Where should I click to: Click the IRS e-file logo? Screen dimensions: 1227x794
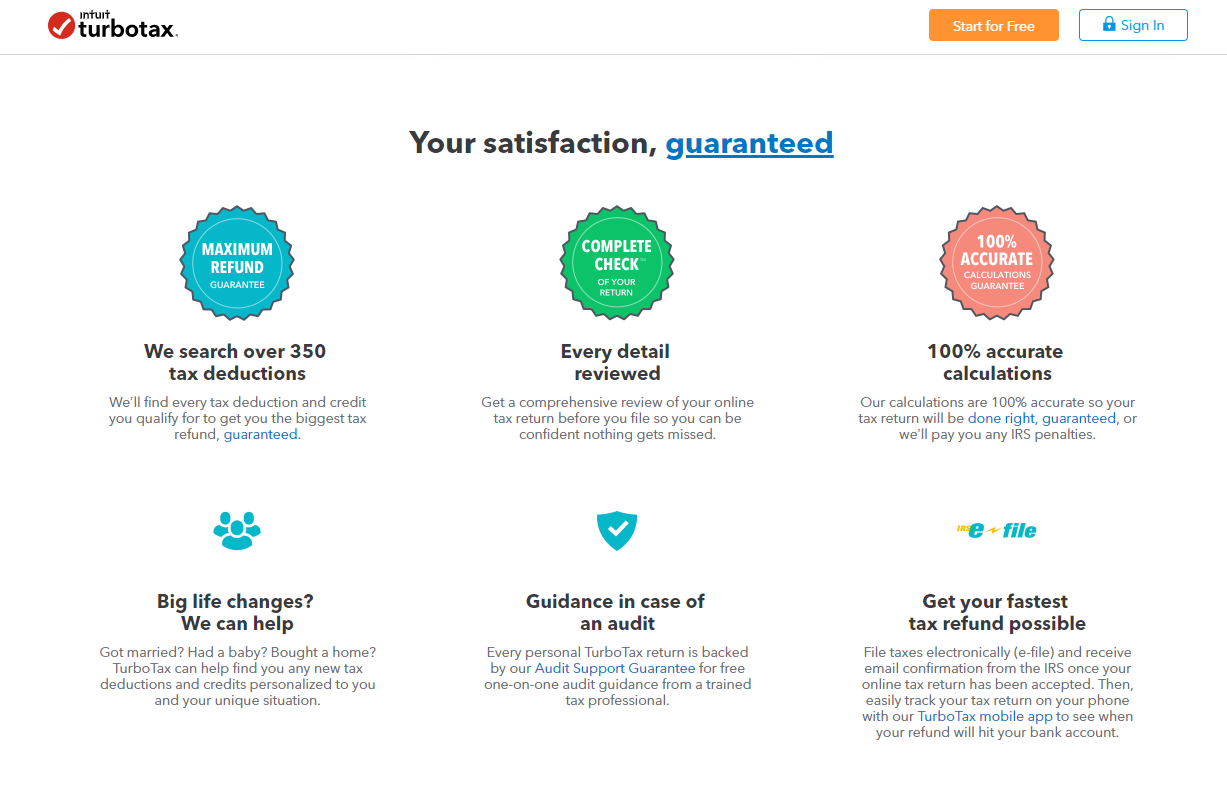click(997, 530)
